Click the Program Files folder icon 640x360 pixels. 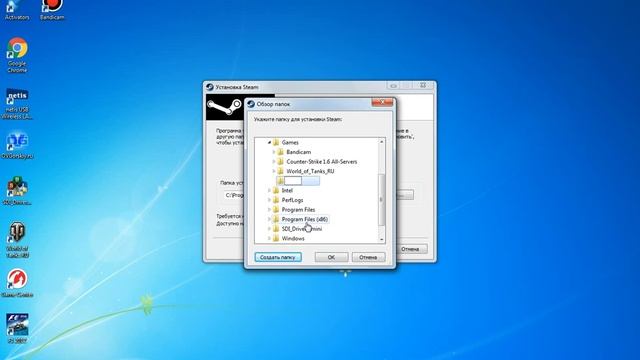pyautogui.click(x=276, y=210)
